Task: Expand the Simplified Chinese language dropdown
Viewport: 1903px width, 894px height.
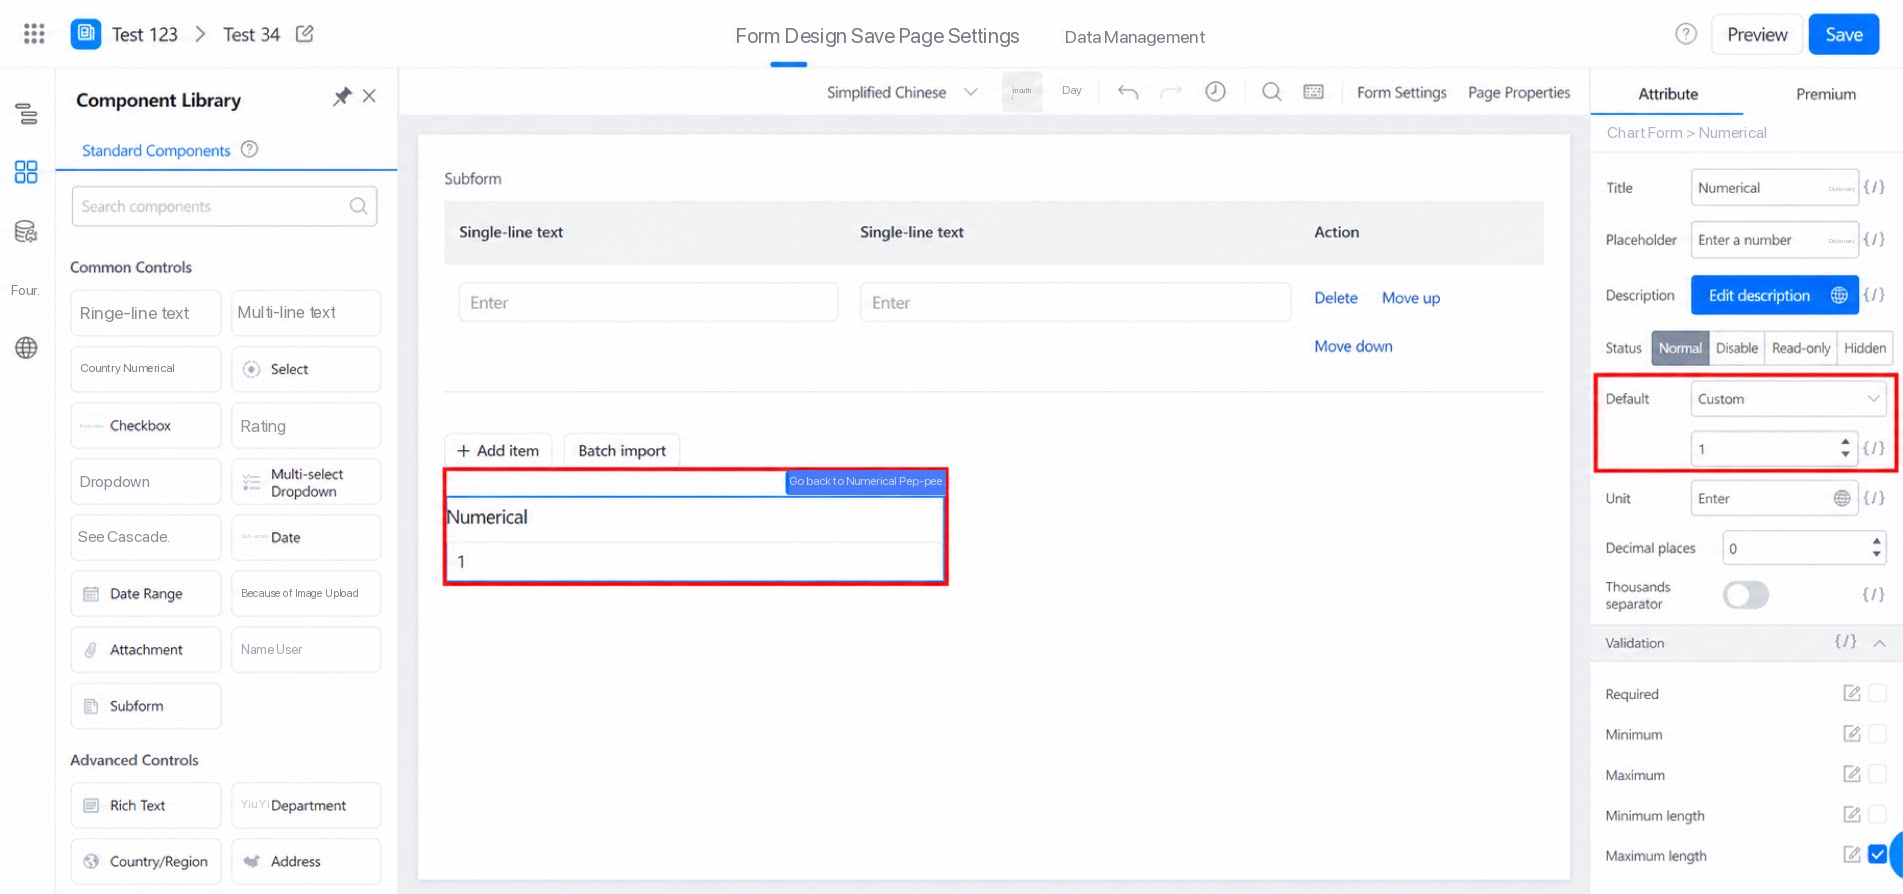Action: click(x=901, y=92)
